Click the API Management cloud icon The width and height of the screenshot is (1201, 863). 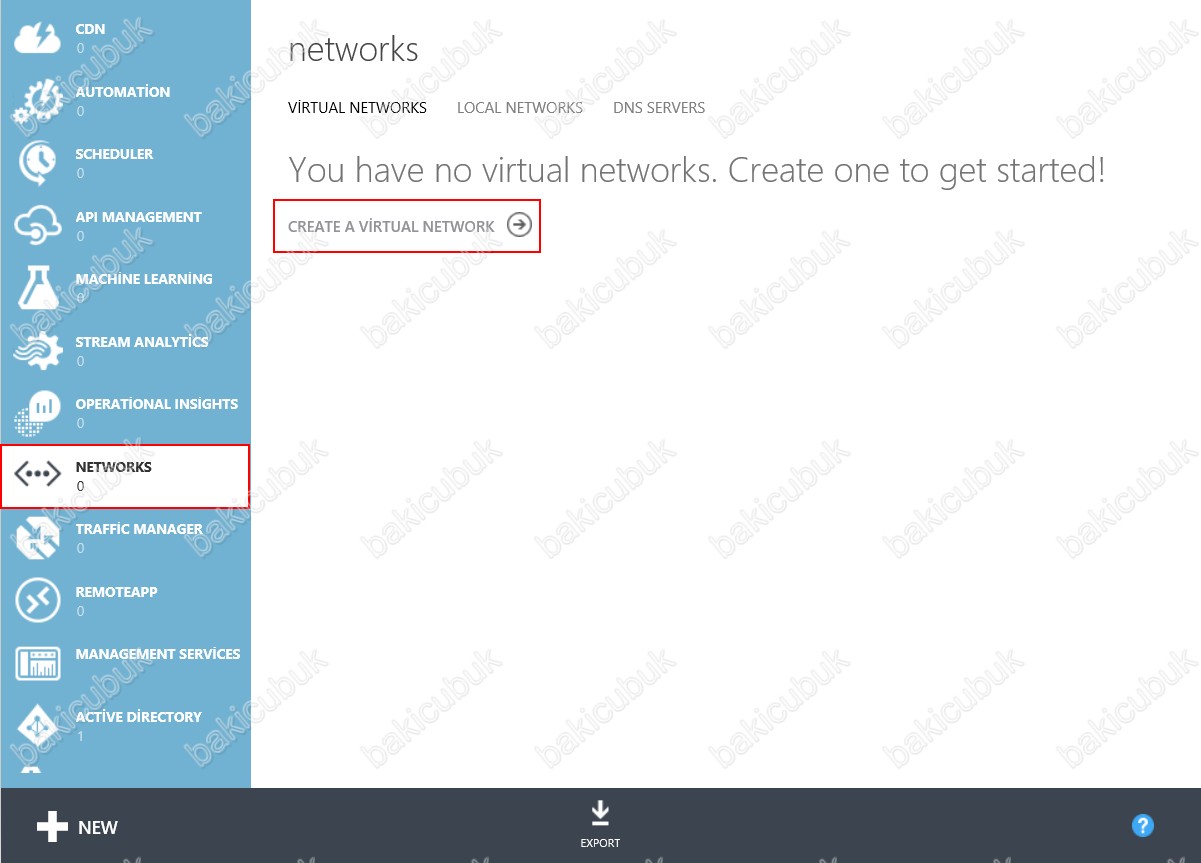[x=38, y=225]
